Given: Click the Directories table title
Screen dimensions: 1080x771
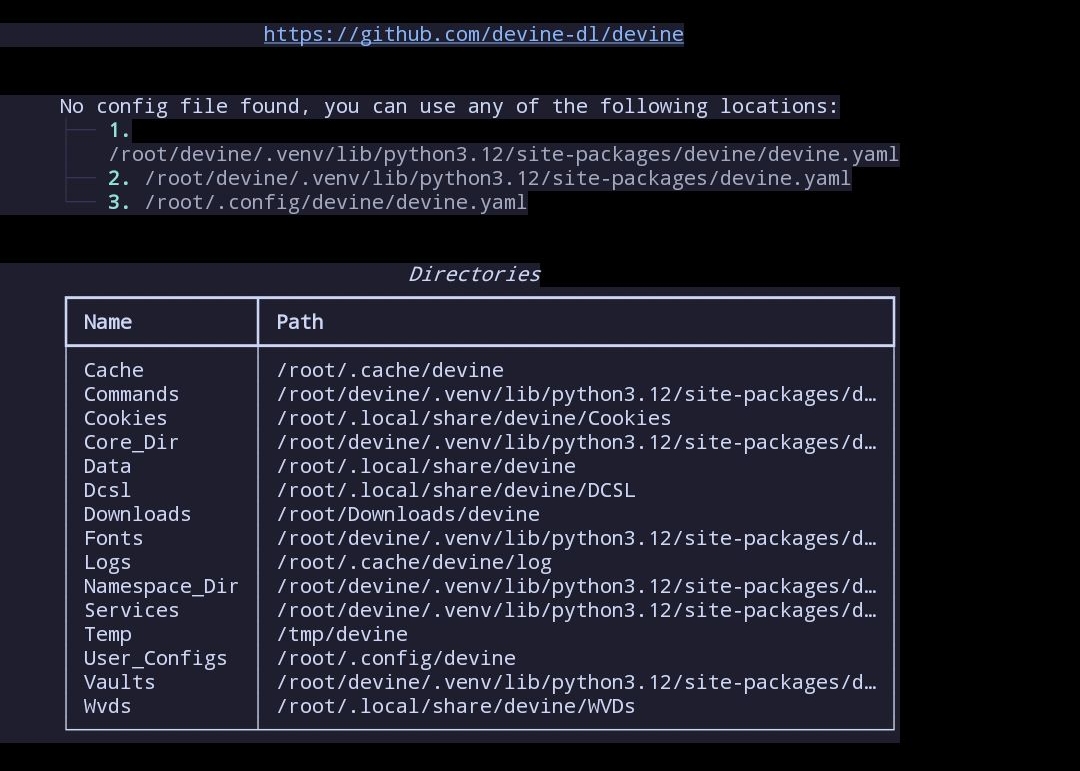Looking at the screenshot, I should tap(474, 275).
